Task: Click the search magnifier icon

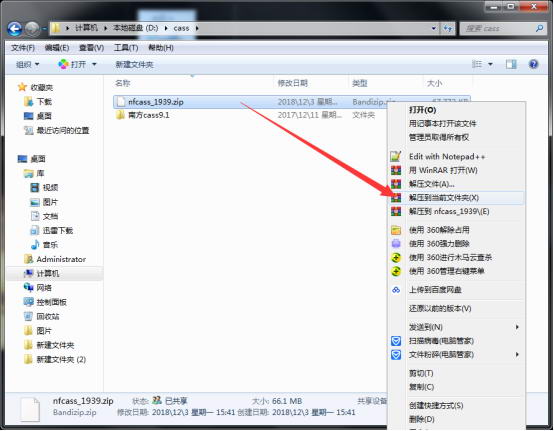Action: [x=539, y=28]
